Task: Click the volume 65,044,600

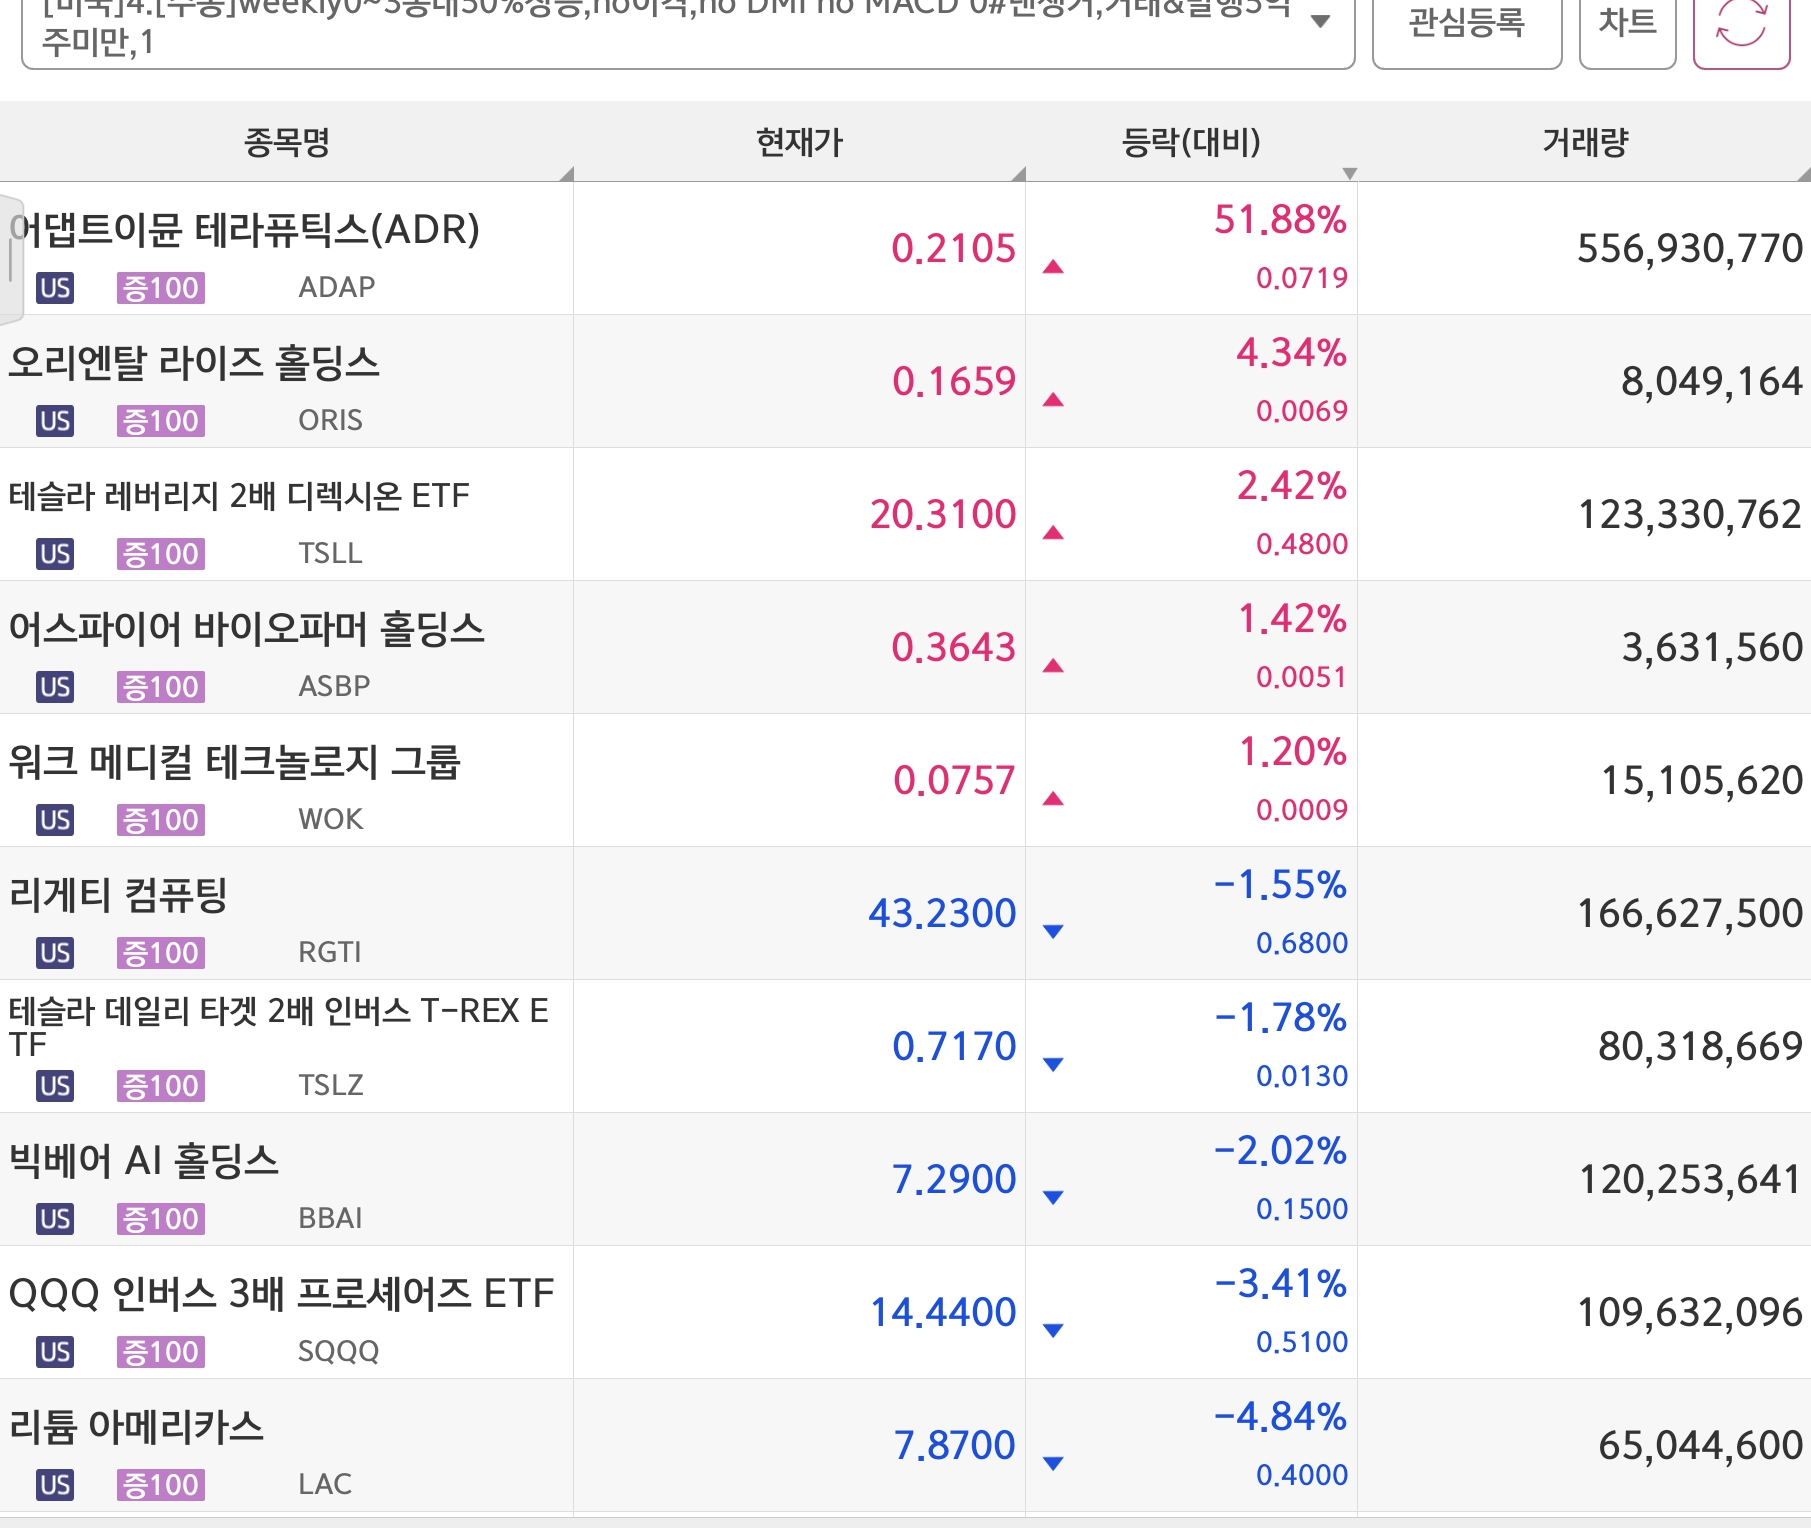Action: pyautogui.click(x=1701, y=1445)
